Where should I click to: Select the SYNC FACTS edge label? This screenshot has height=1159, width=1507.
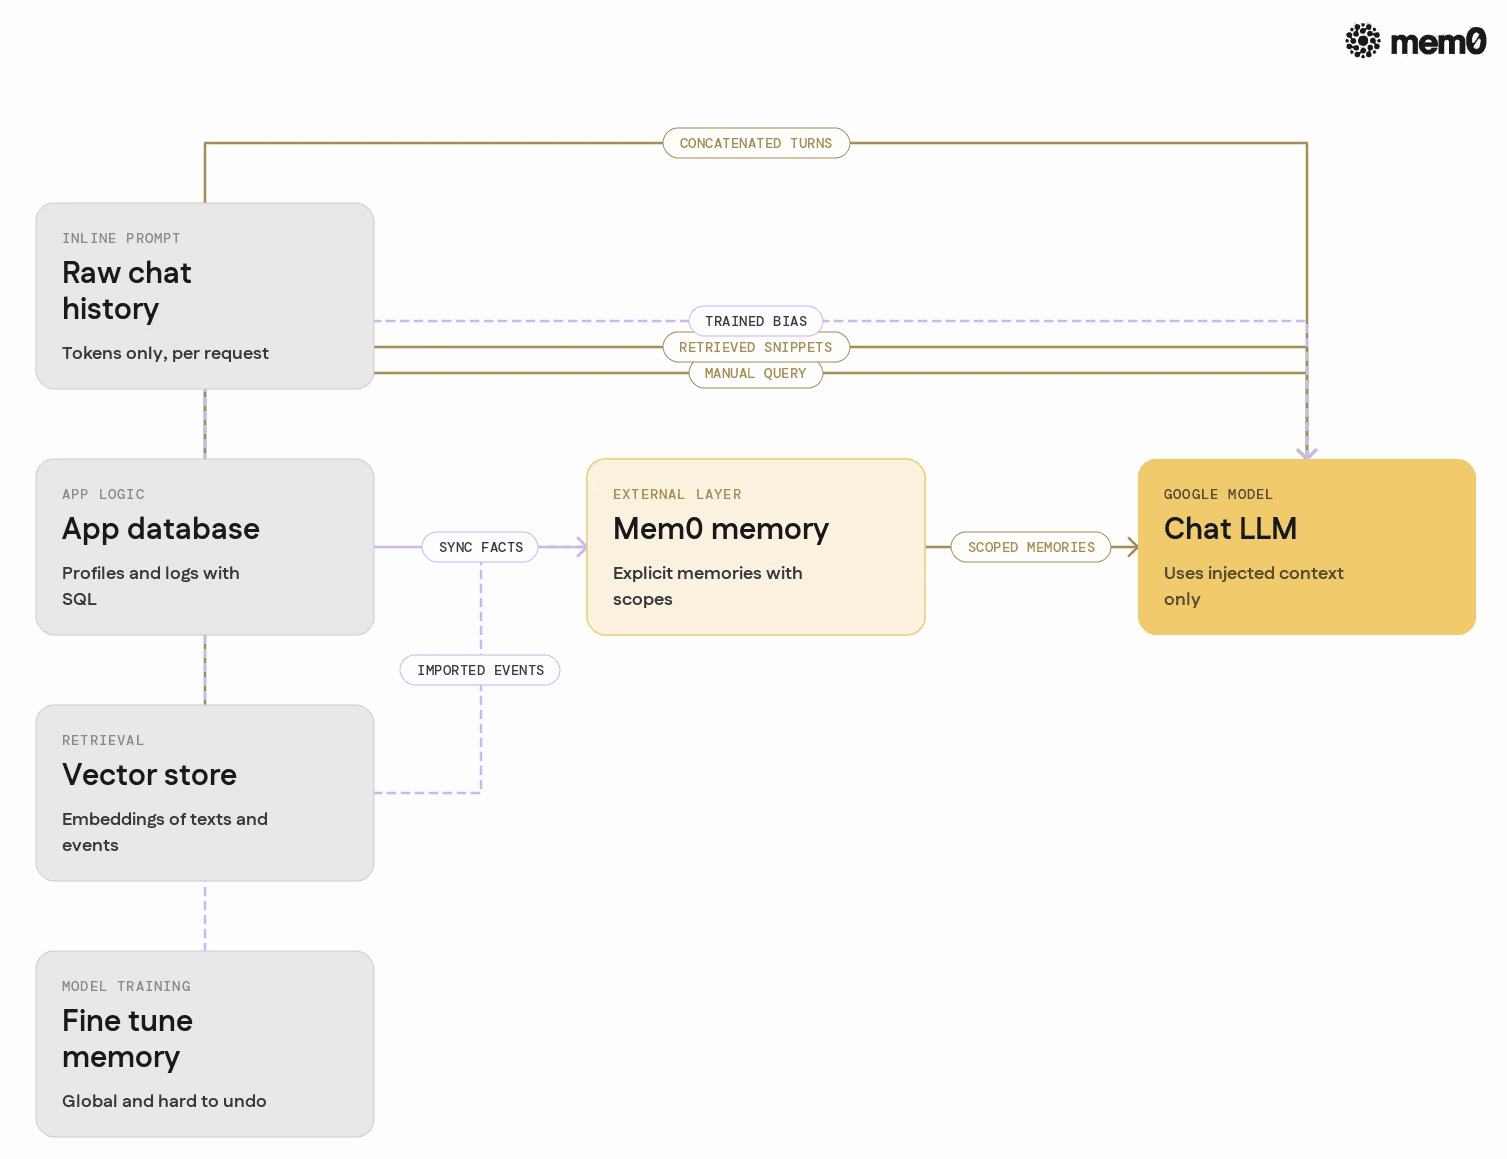pyautogui.click(x=481, y=547)
